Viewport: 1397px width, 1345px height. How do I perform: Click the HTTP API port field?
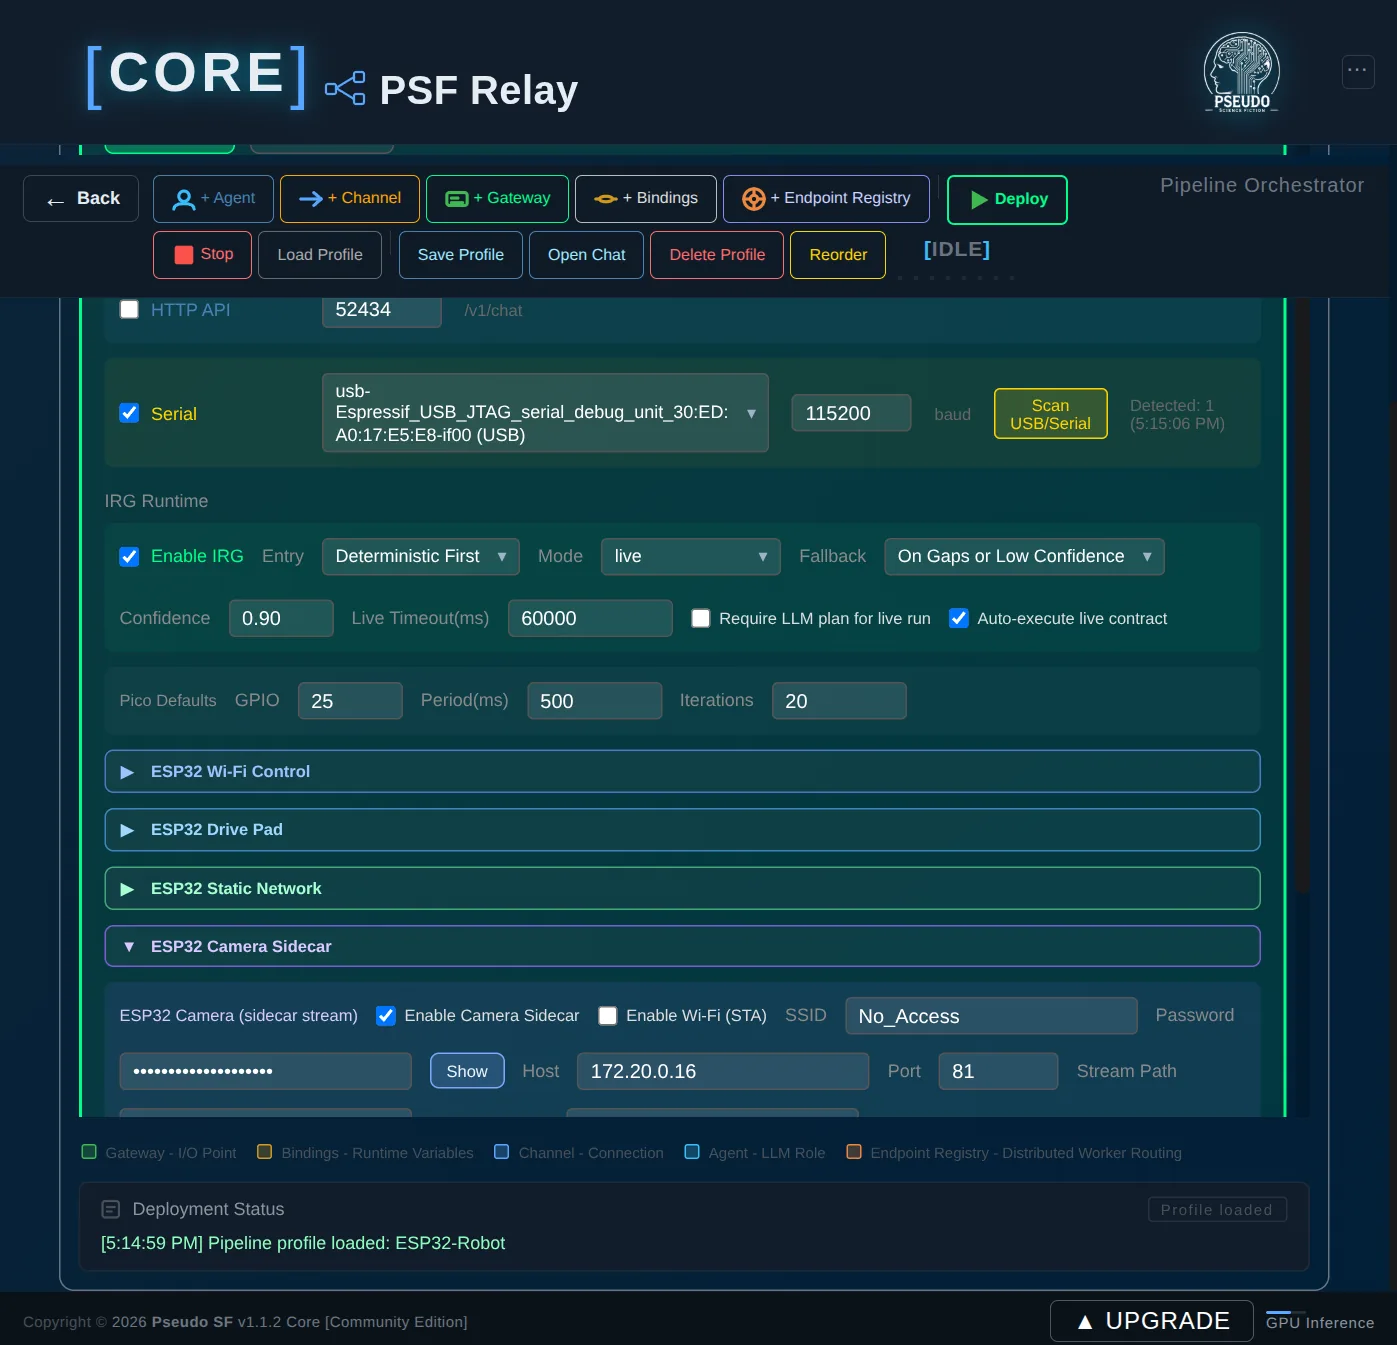pos(382,311)
